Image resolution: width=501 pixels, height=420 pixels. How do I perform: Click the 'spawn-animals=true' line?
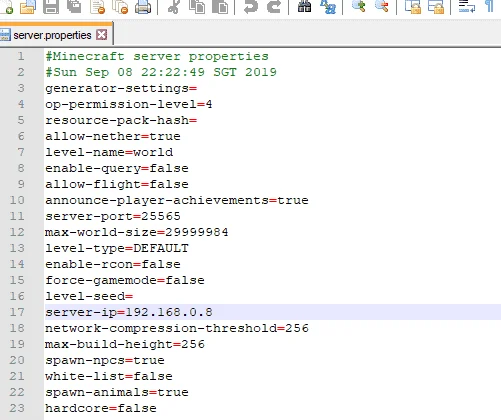[x=117, y=392]
